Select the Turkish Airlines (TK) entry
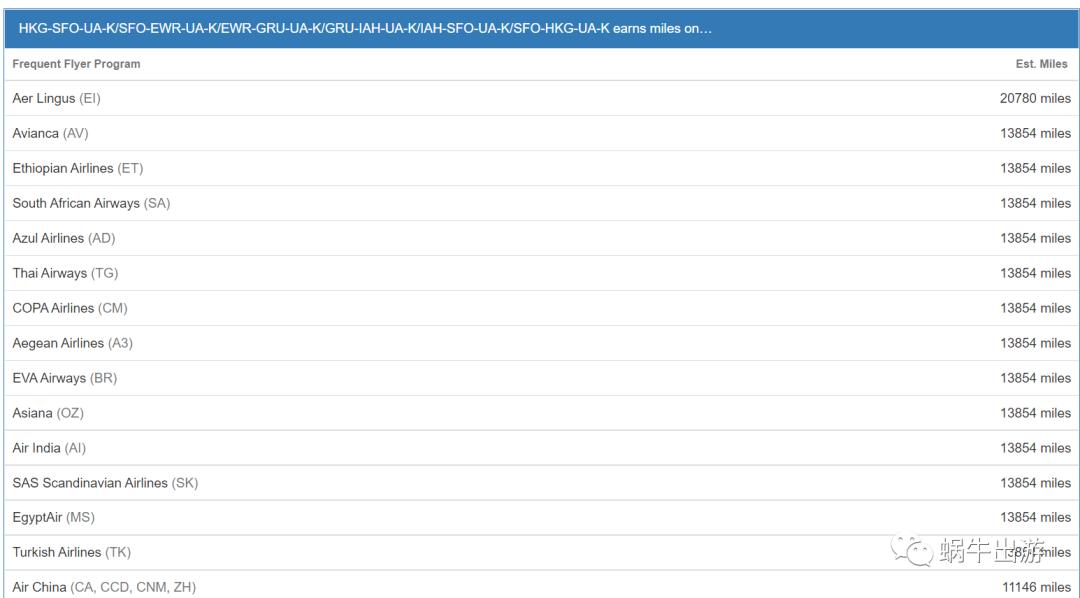This screenshot has height=598, width=1080. click(72, 553)
